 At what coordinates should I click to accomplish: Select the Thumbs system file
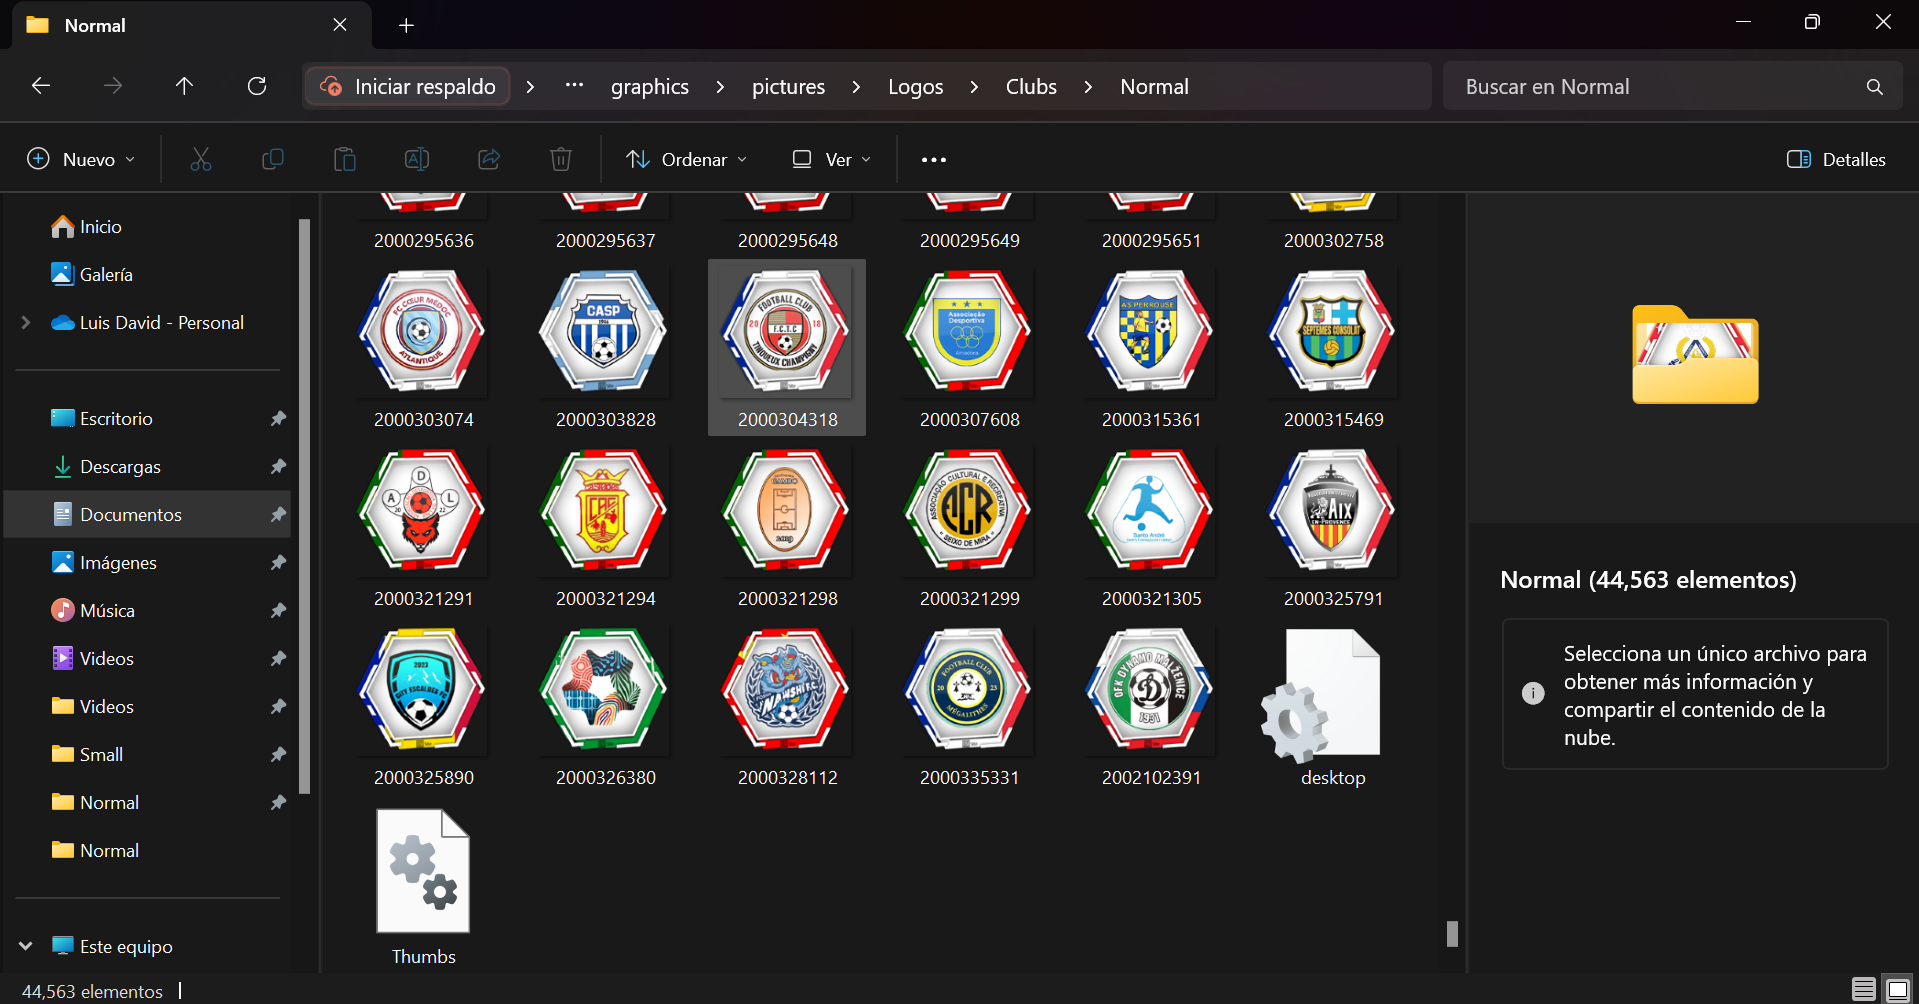[x=424, y=885]
